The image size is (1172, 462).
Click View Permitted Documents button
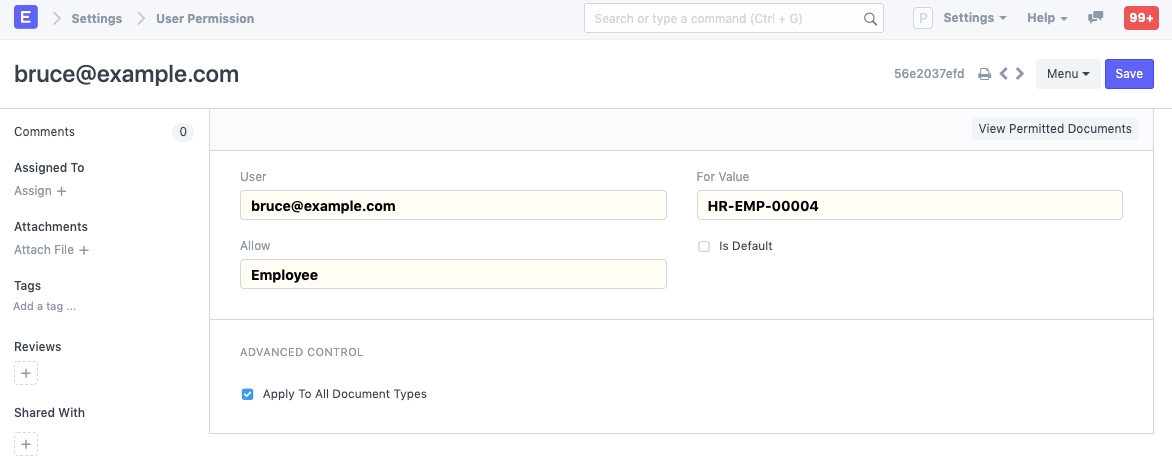pos(1055,129)
